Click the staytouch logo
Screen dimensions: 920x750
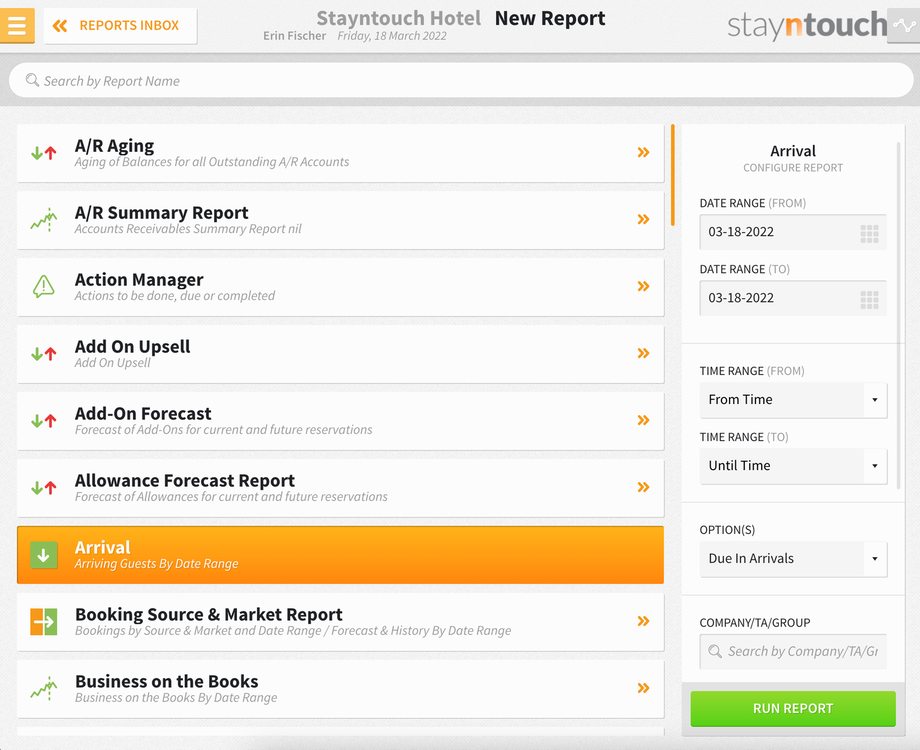pos(807,25)
